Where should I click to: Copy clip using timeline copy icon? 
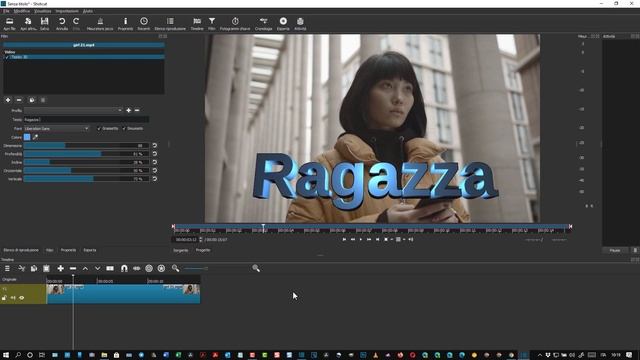[34, 268]
